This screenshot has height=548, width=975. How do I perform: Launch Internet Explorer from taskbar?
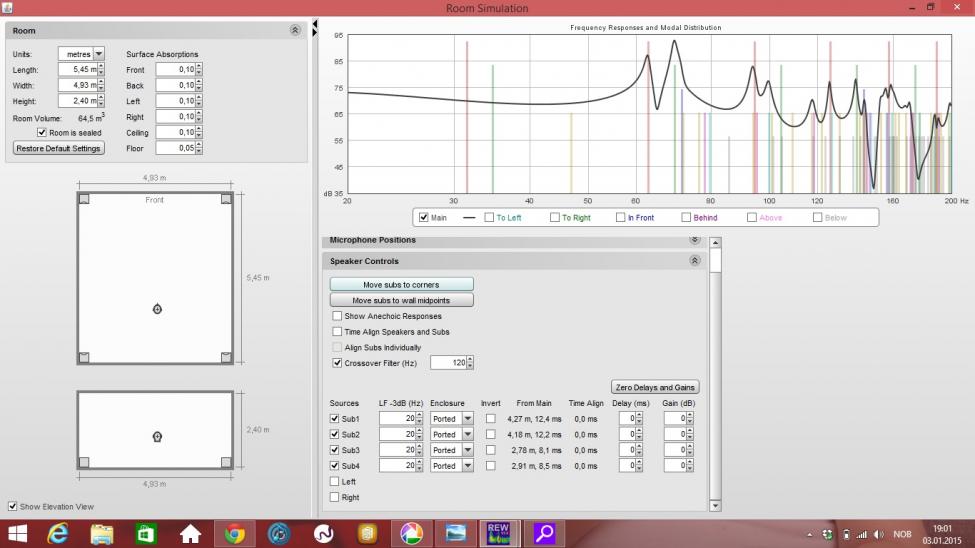pyautogui.click(x=58, y=534)
